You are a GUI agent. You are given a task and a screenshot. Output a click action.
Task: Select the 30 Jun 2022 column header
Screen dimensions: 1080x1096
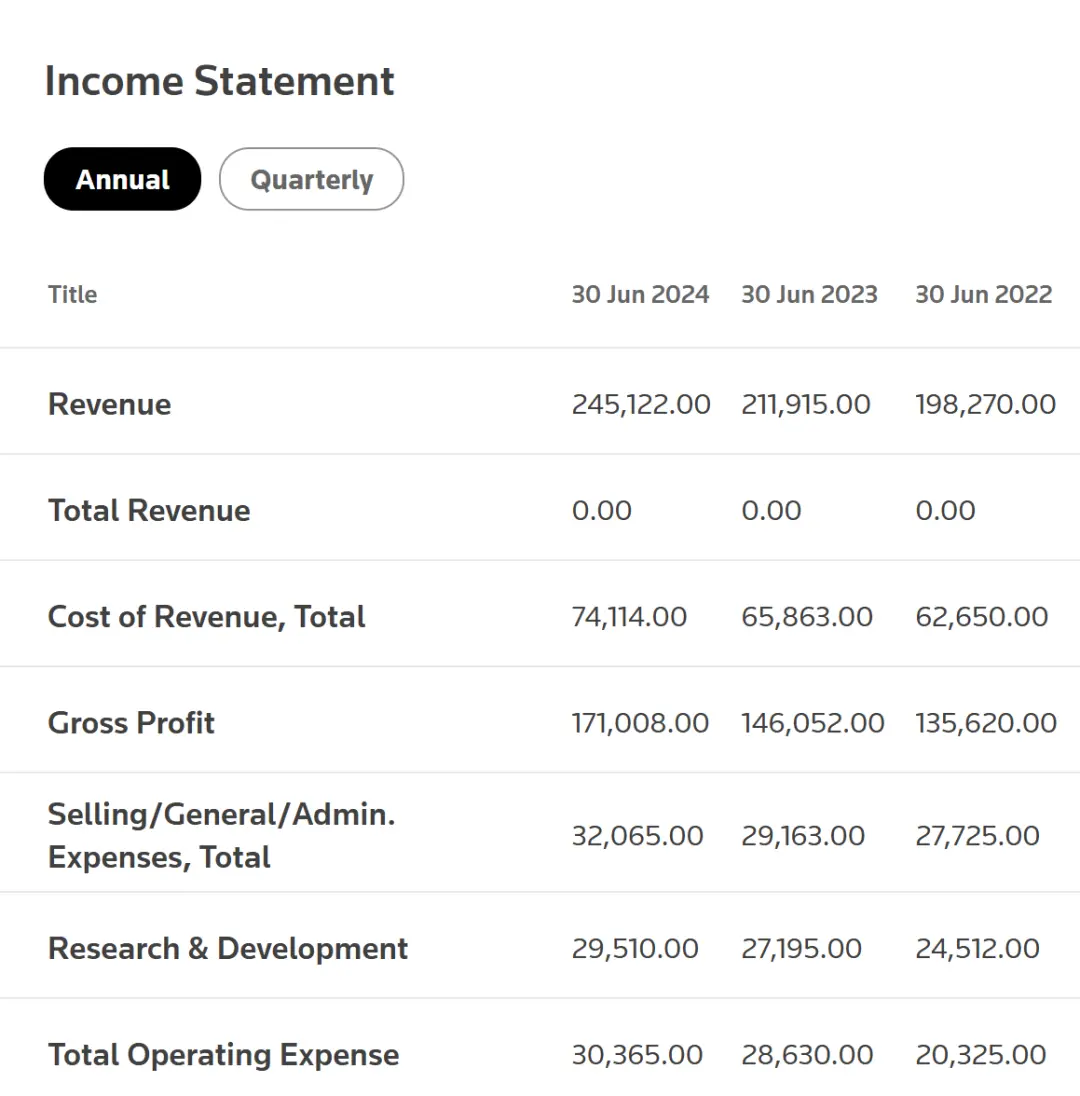pos(983,295)
